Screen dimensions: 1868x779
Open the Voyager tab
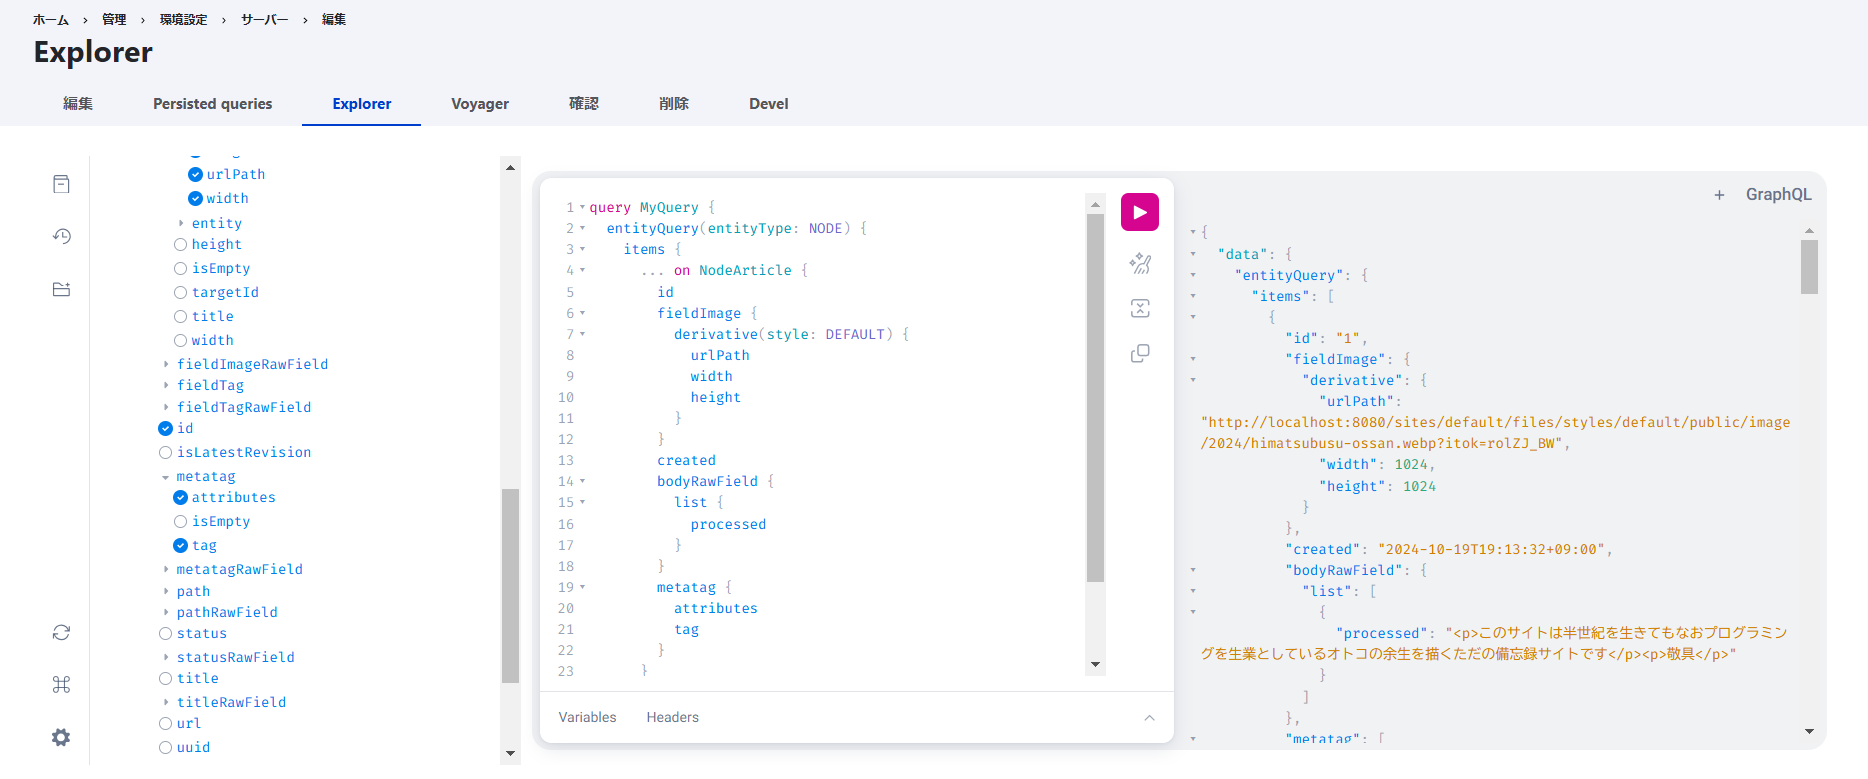coord(480,104)
